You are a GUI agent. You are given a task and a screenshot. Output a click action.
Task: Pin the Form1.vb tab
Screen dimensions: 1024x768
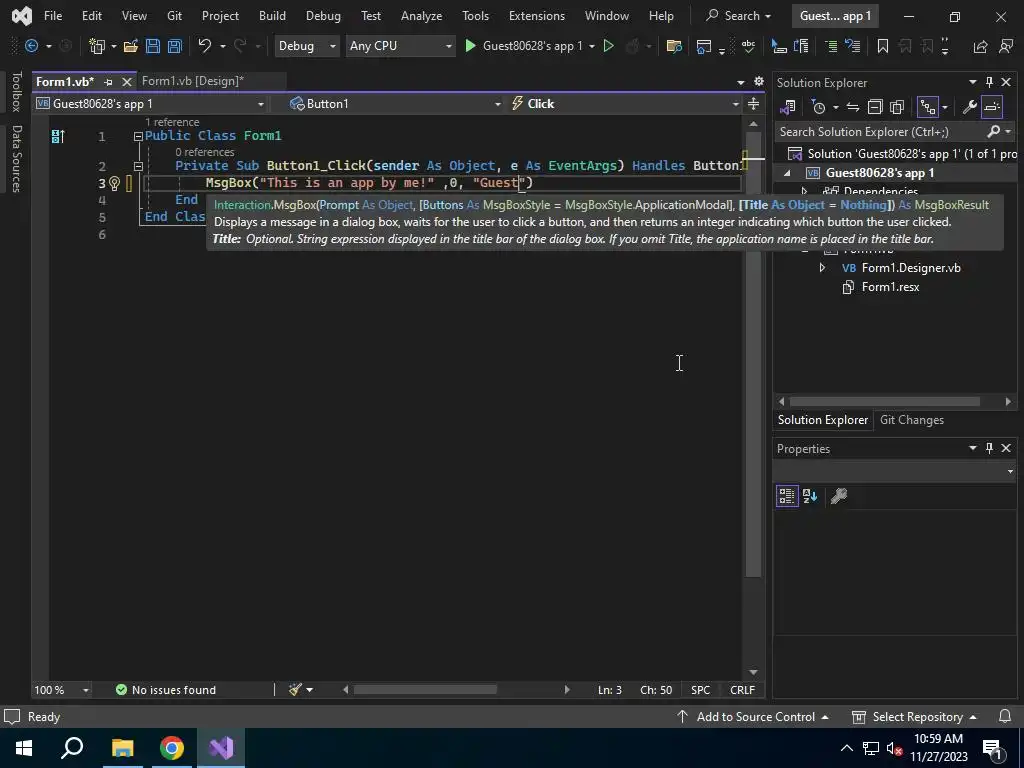[x=108, y=82]
